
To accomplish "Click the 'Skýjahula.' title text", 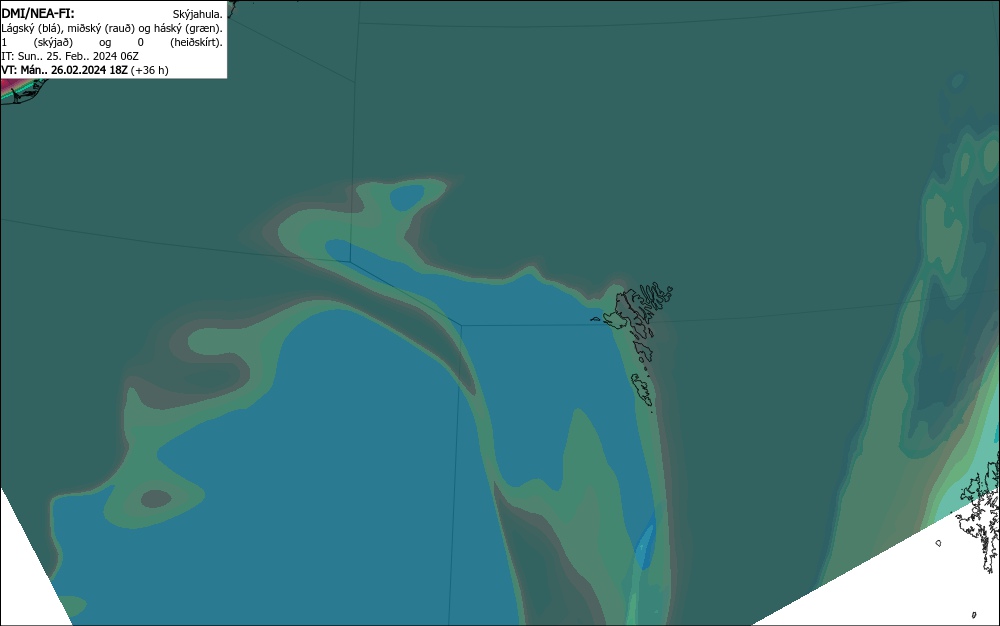I will (x=198, y=14).
